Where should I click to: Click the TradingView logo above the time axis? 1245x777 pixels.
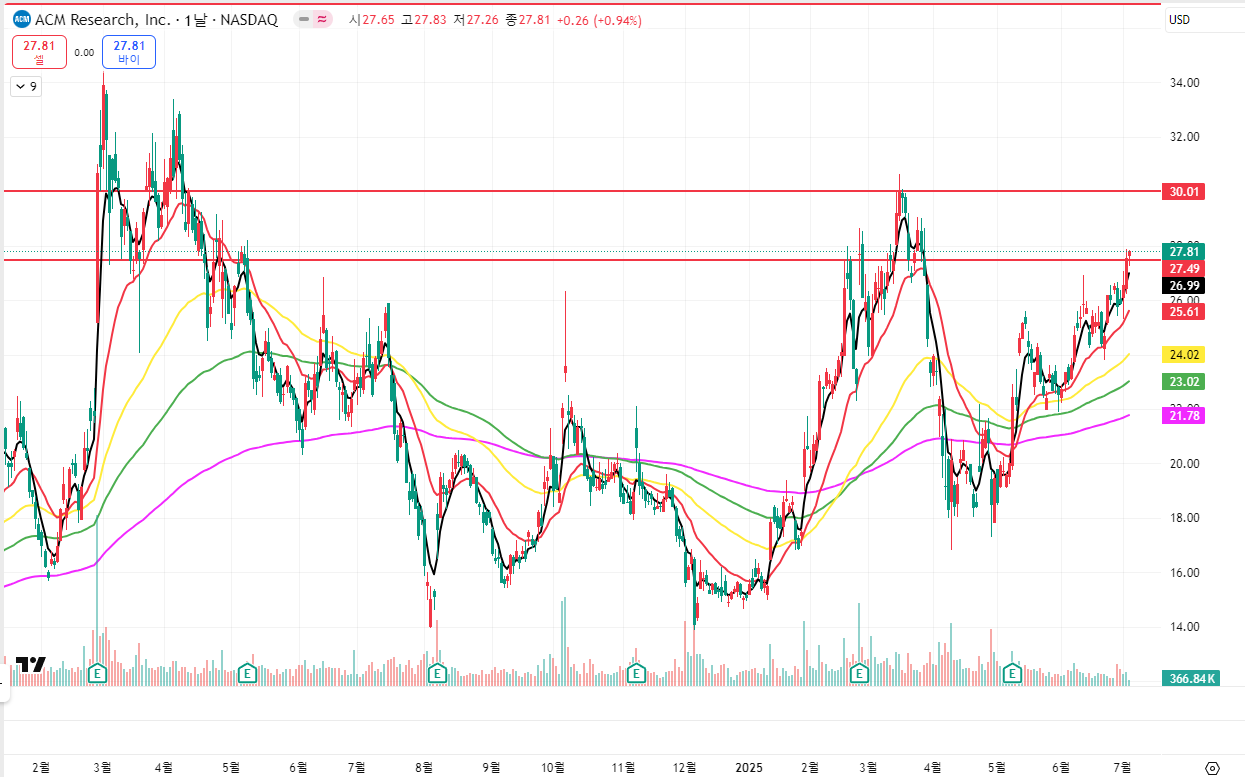coord(31,665)
